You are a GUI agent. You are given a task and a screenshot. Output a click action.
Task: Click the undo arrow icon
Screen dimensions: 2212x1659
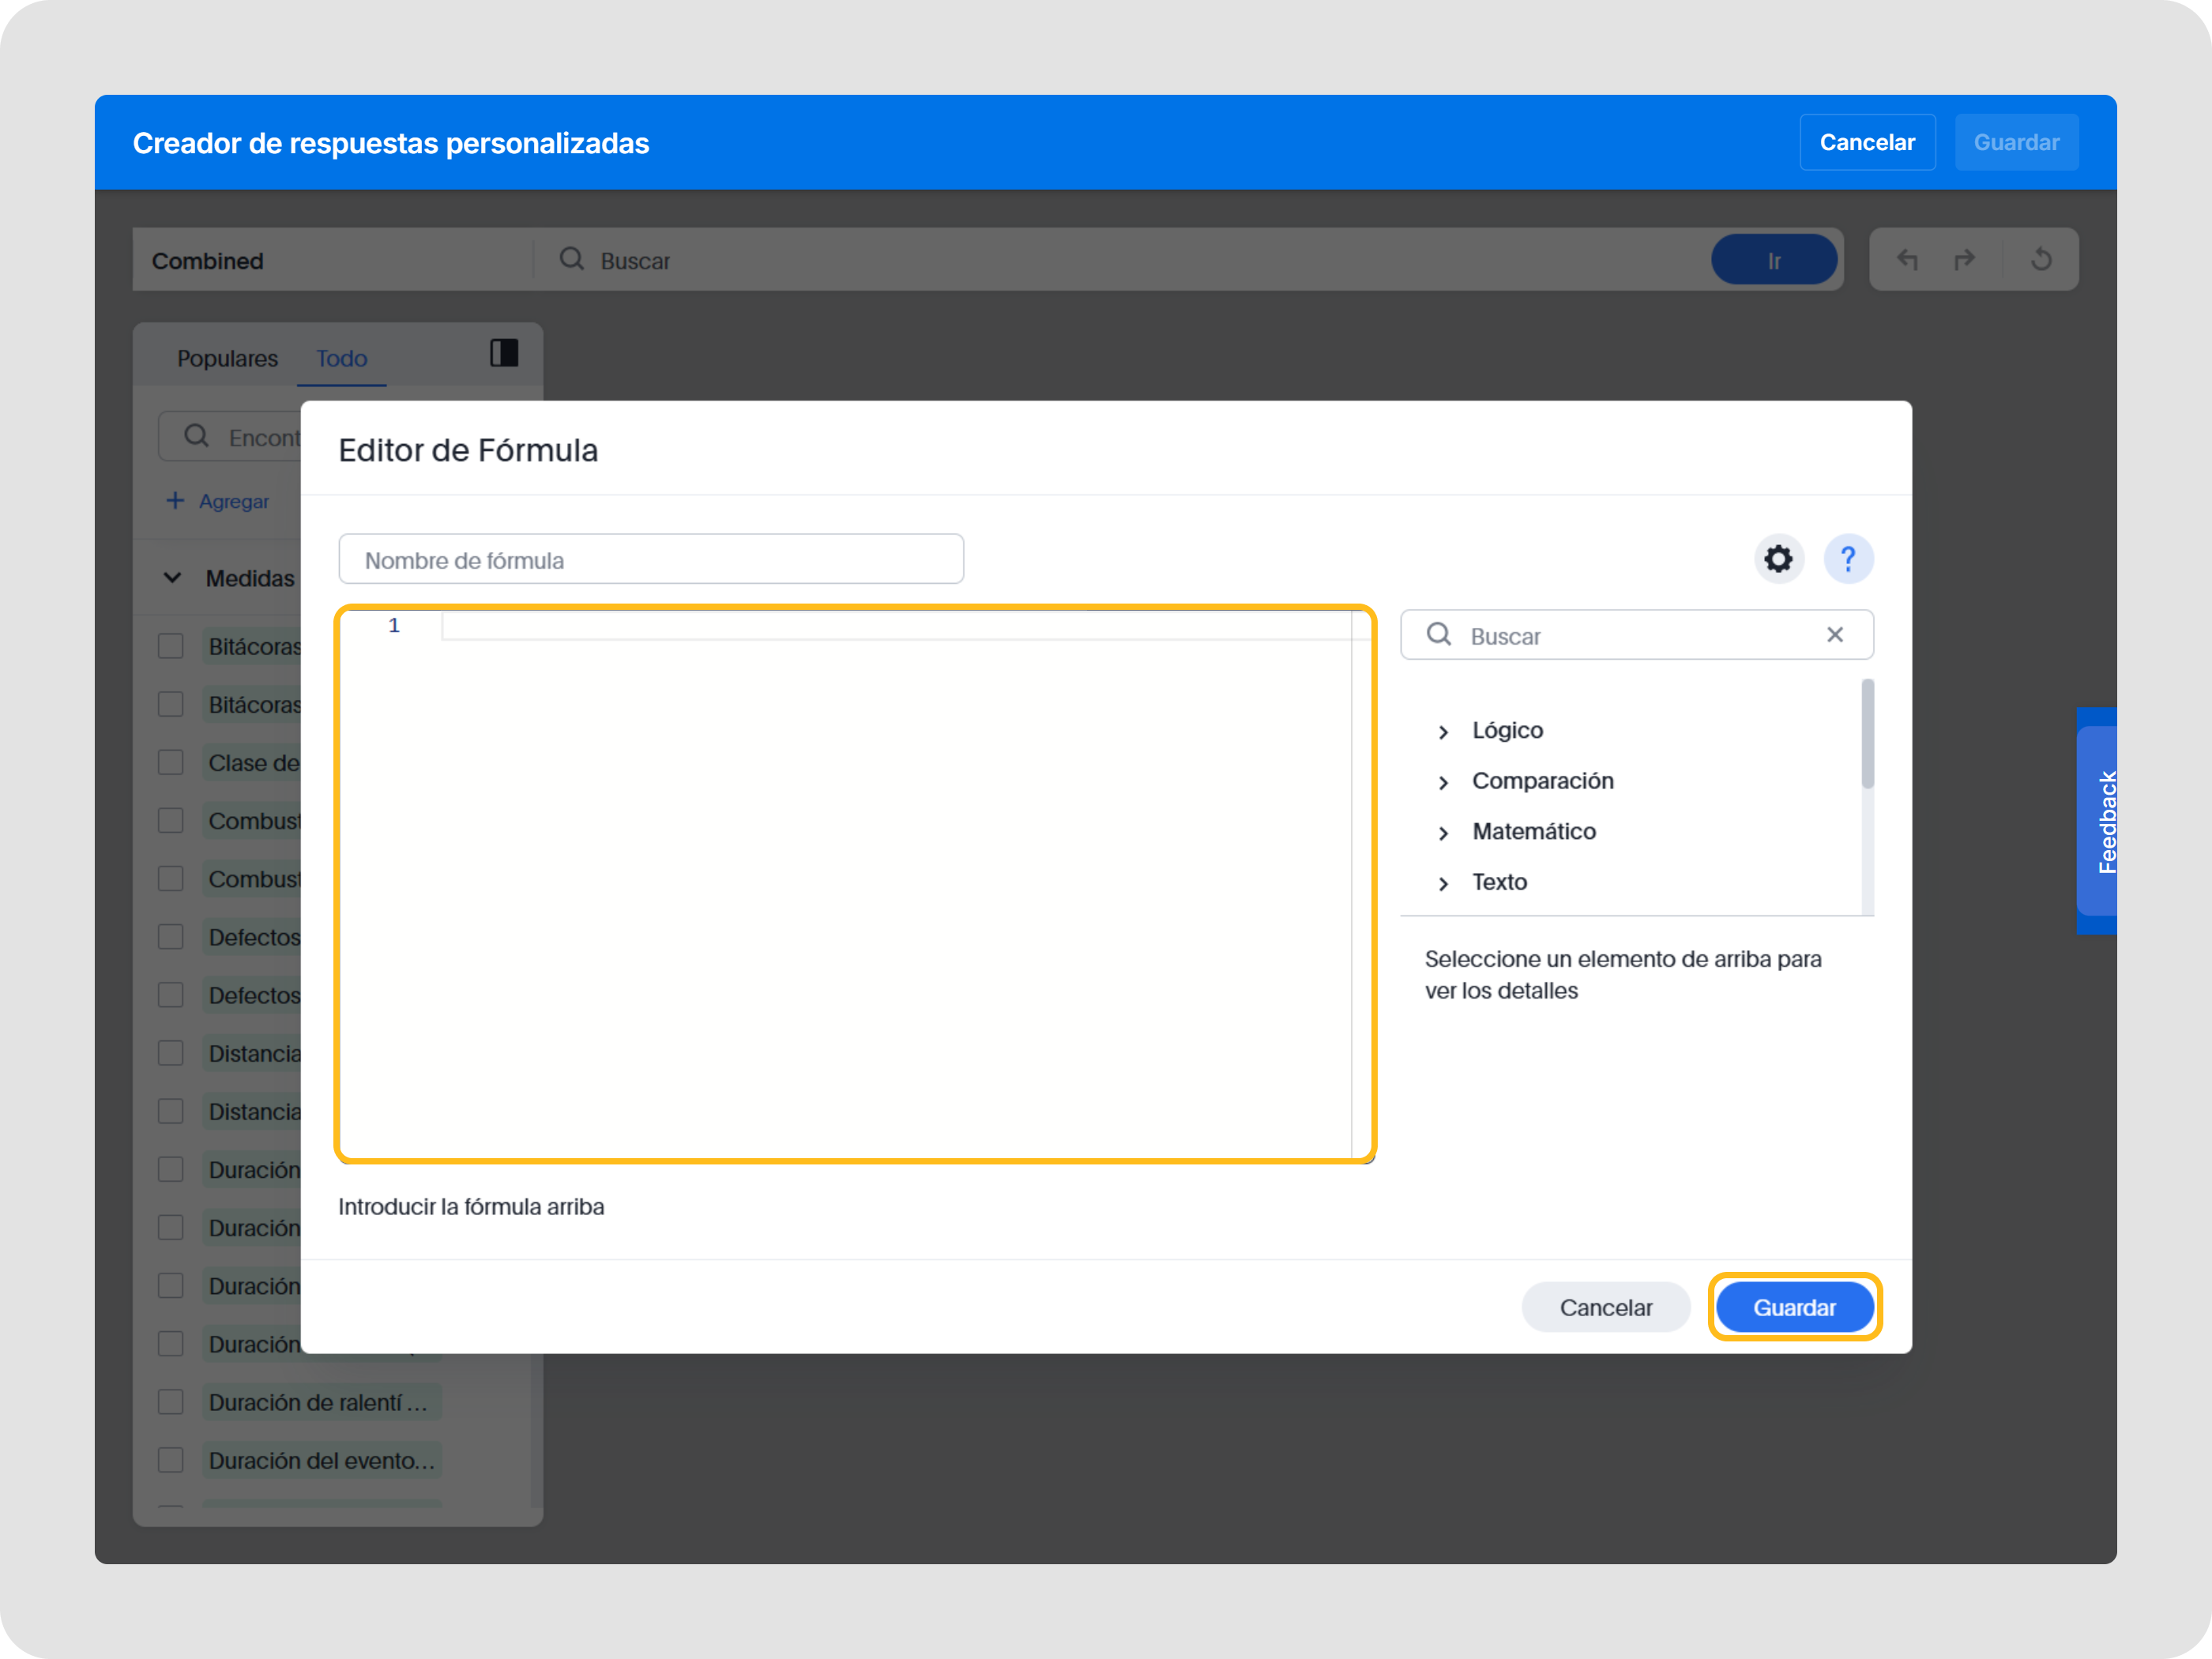[x=1908, y=259]
